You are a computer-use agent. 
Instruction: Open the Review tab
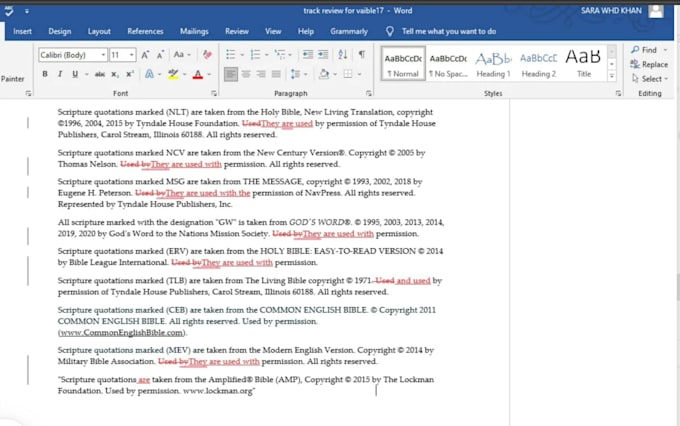tap(237, 31)
